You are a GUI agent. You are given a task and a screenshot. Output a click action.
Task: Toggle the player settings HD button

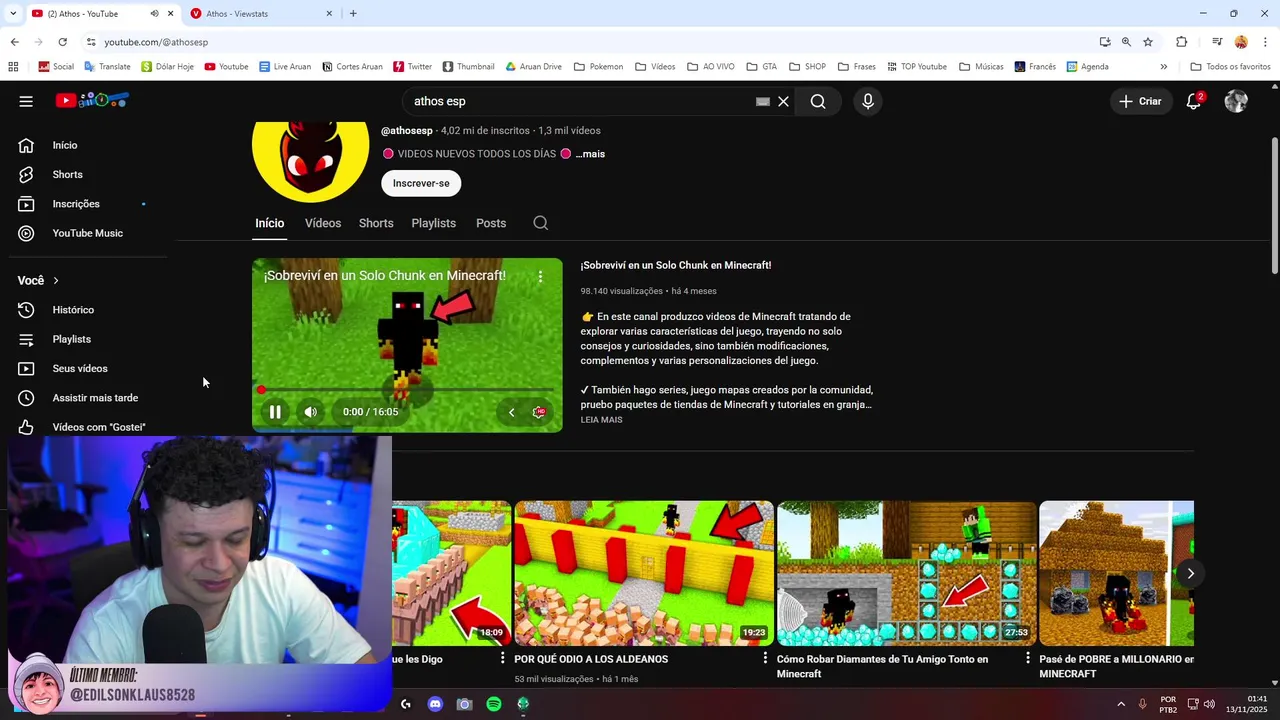coord(539,412)
